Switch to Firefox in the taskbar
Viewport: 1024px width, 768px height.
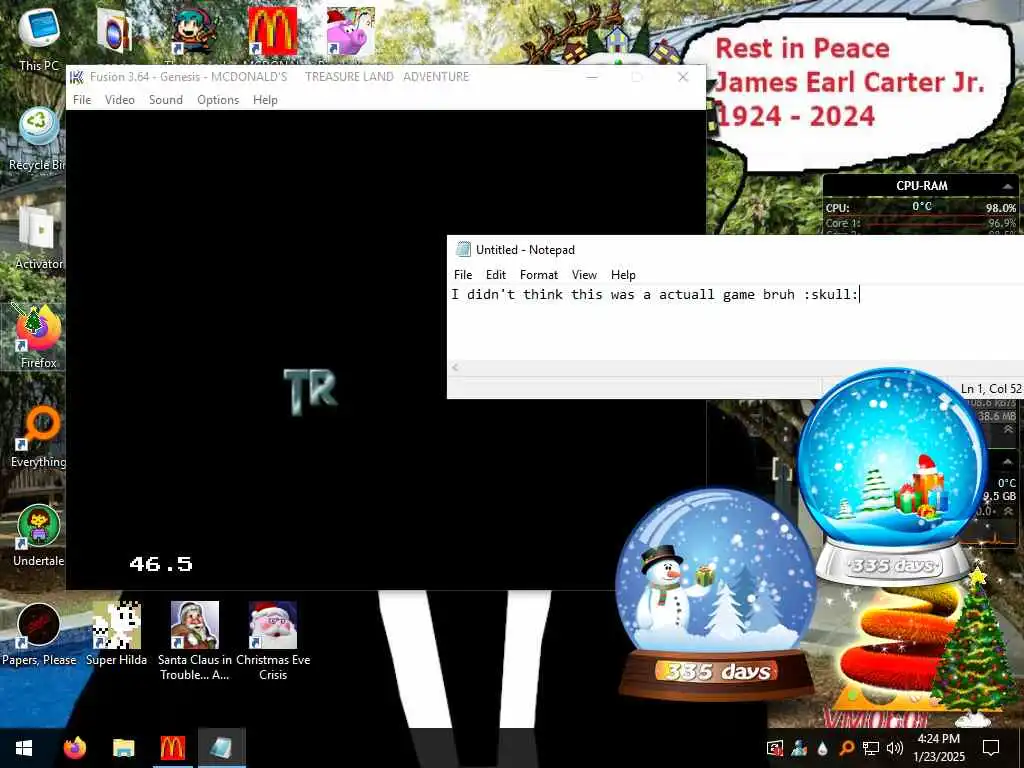coord(74,748)
